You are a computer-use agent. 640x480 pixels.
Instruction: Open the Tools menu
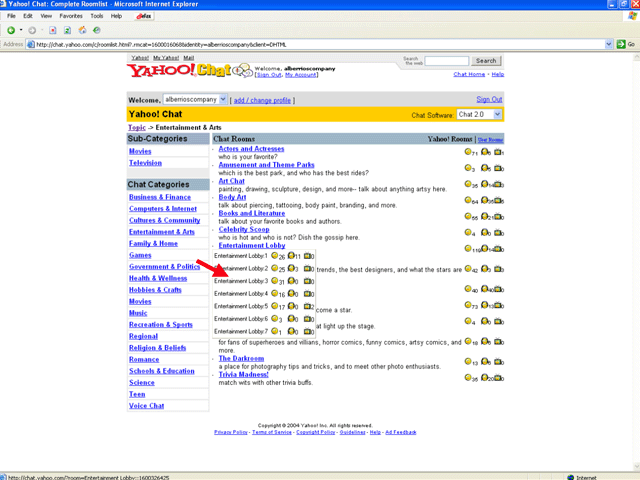click(97, 16)
